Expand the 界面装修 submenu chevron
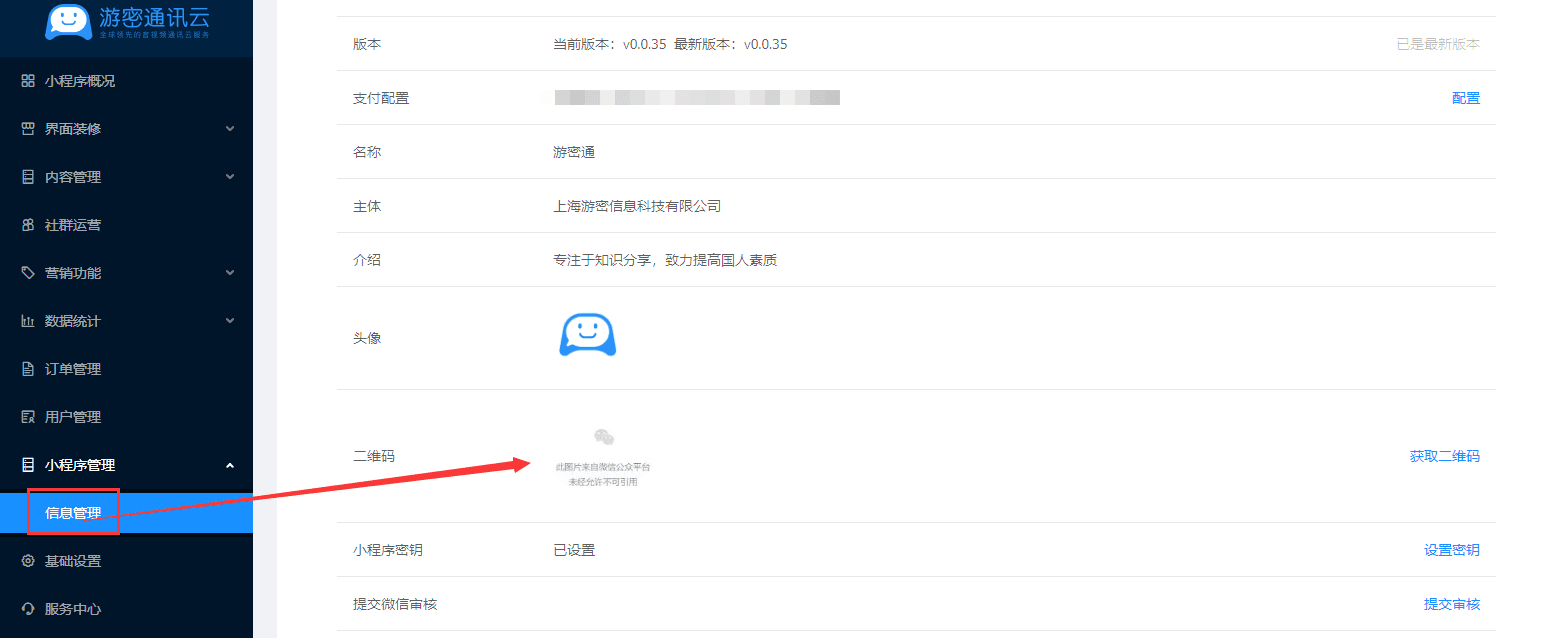The width and height of the screenshot is (1547, 638). coord(230,129)
